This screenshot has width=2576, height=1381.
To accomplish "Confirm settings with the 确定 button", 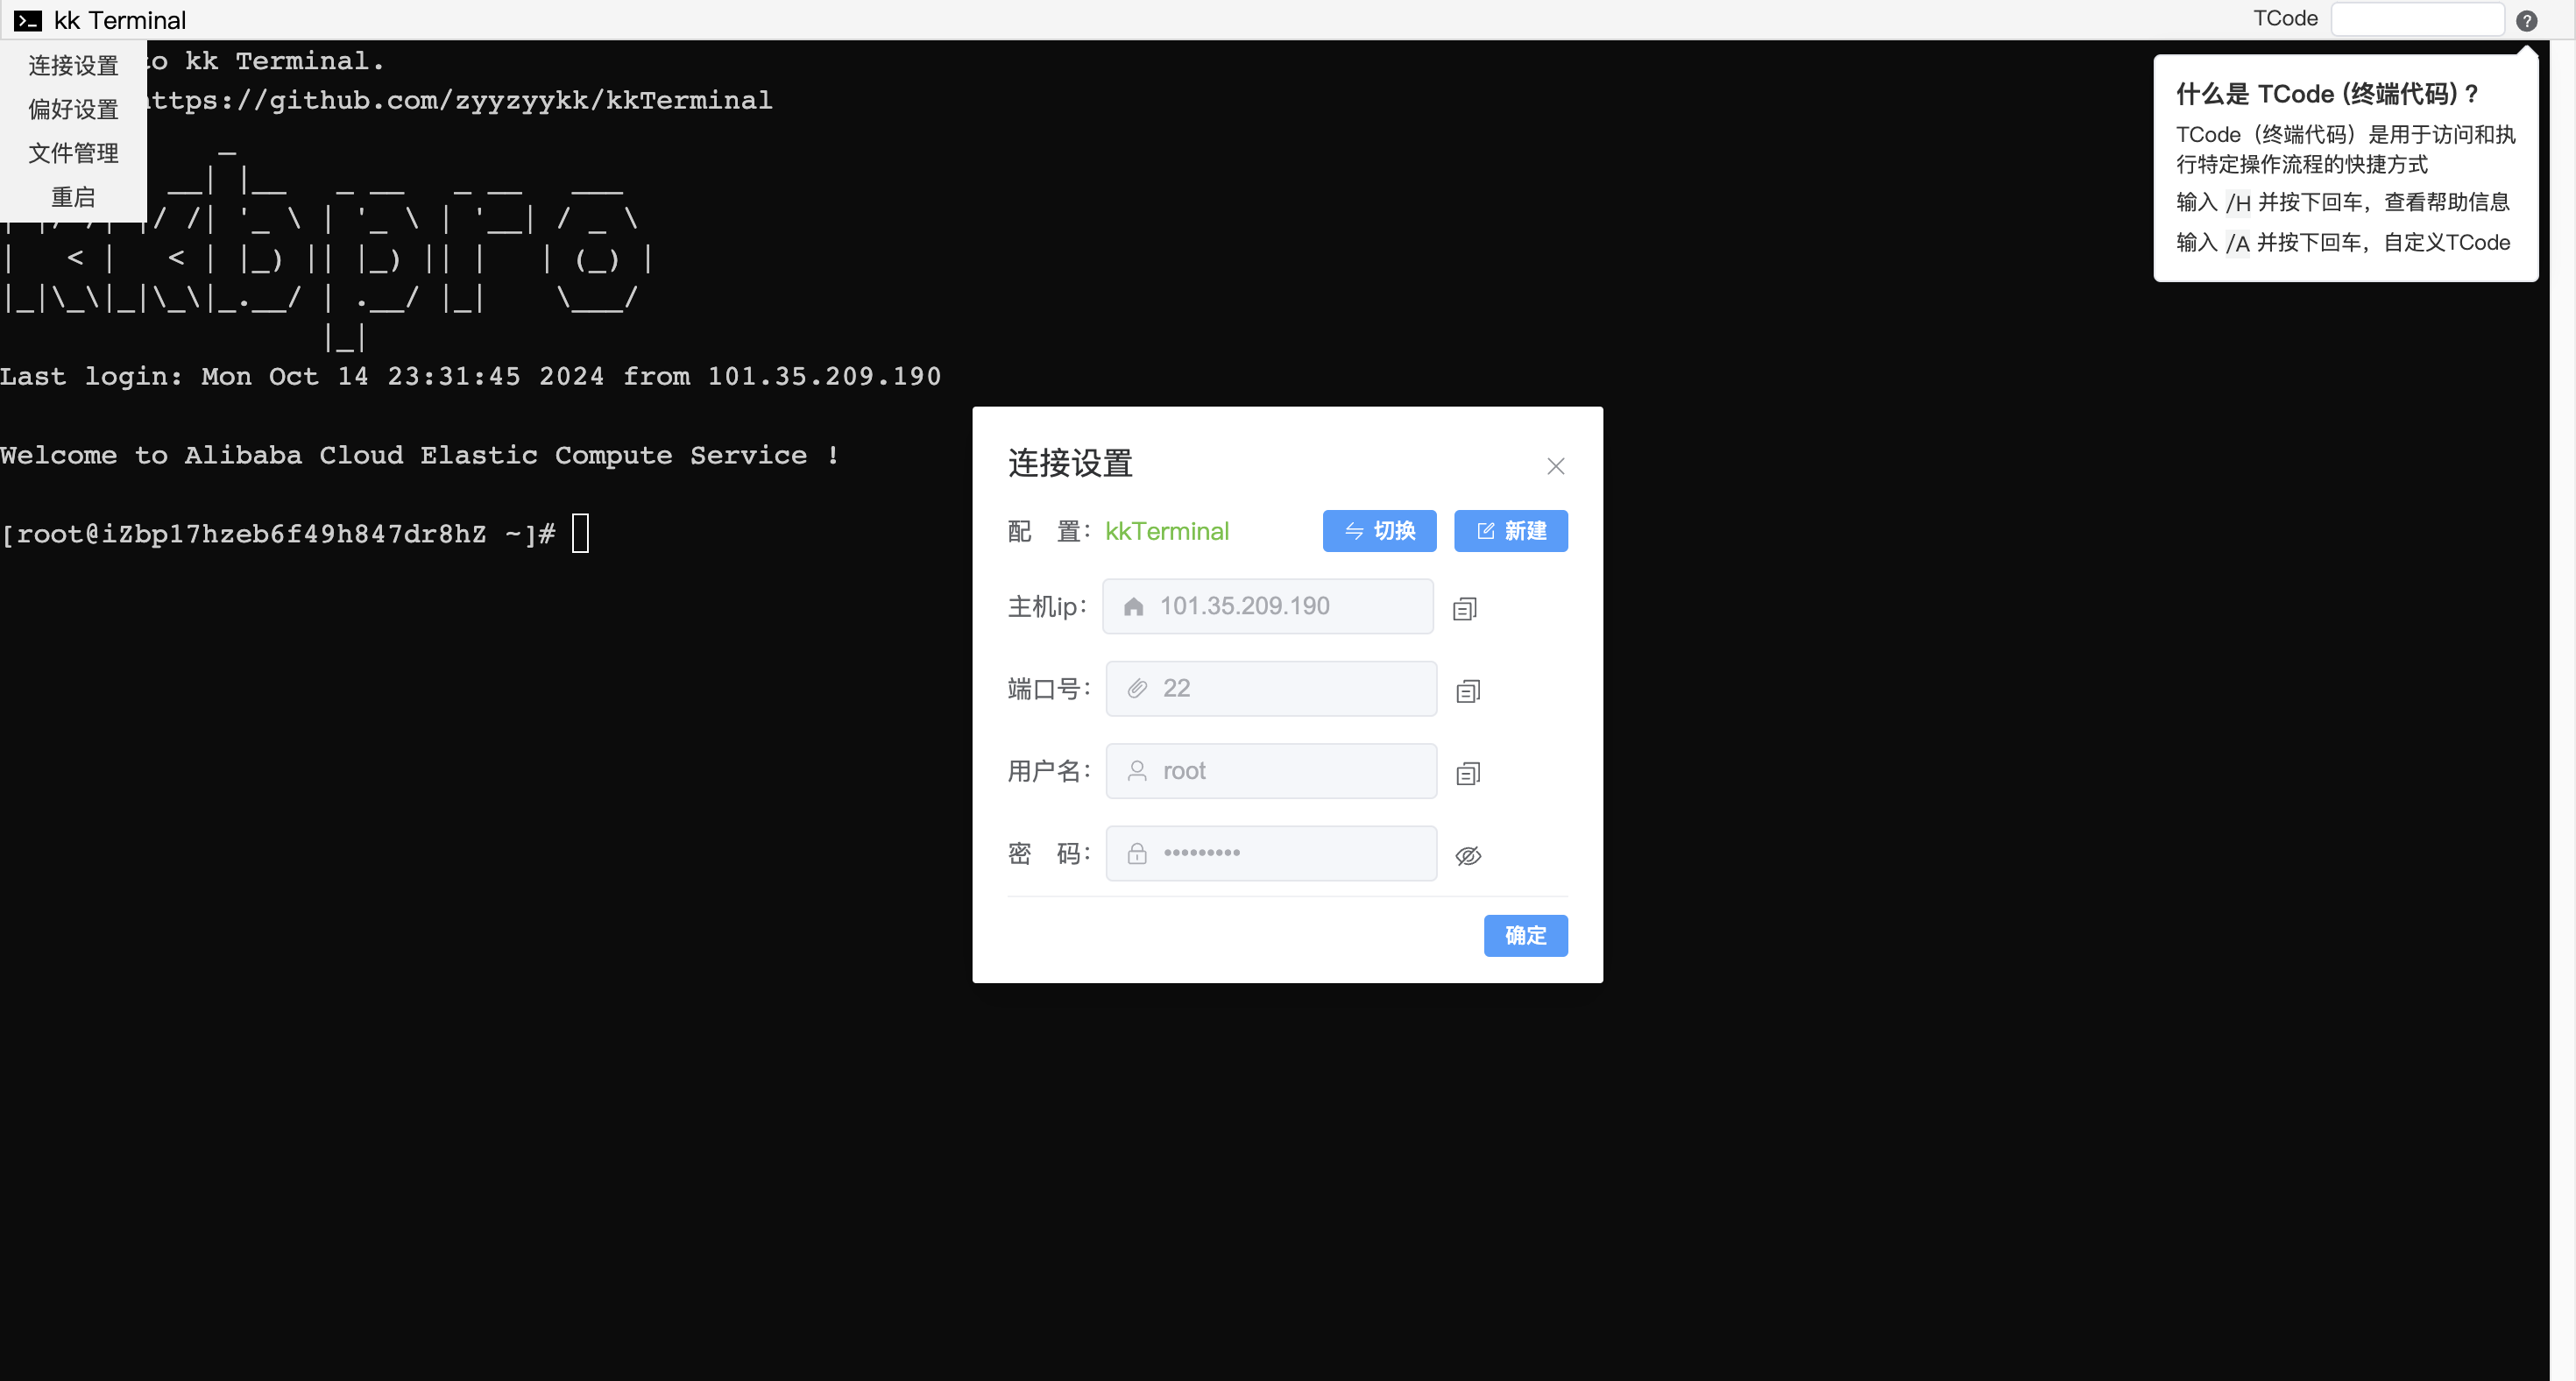I will (x=1525, y=936).
